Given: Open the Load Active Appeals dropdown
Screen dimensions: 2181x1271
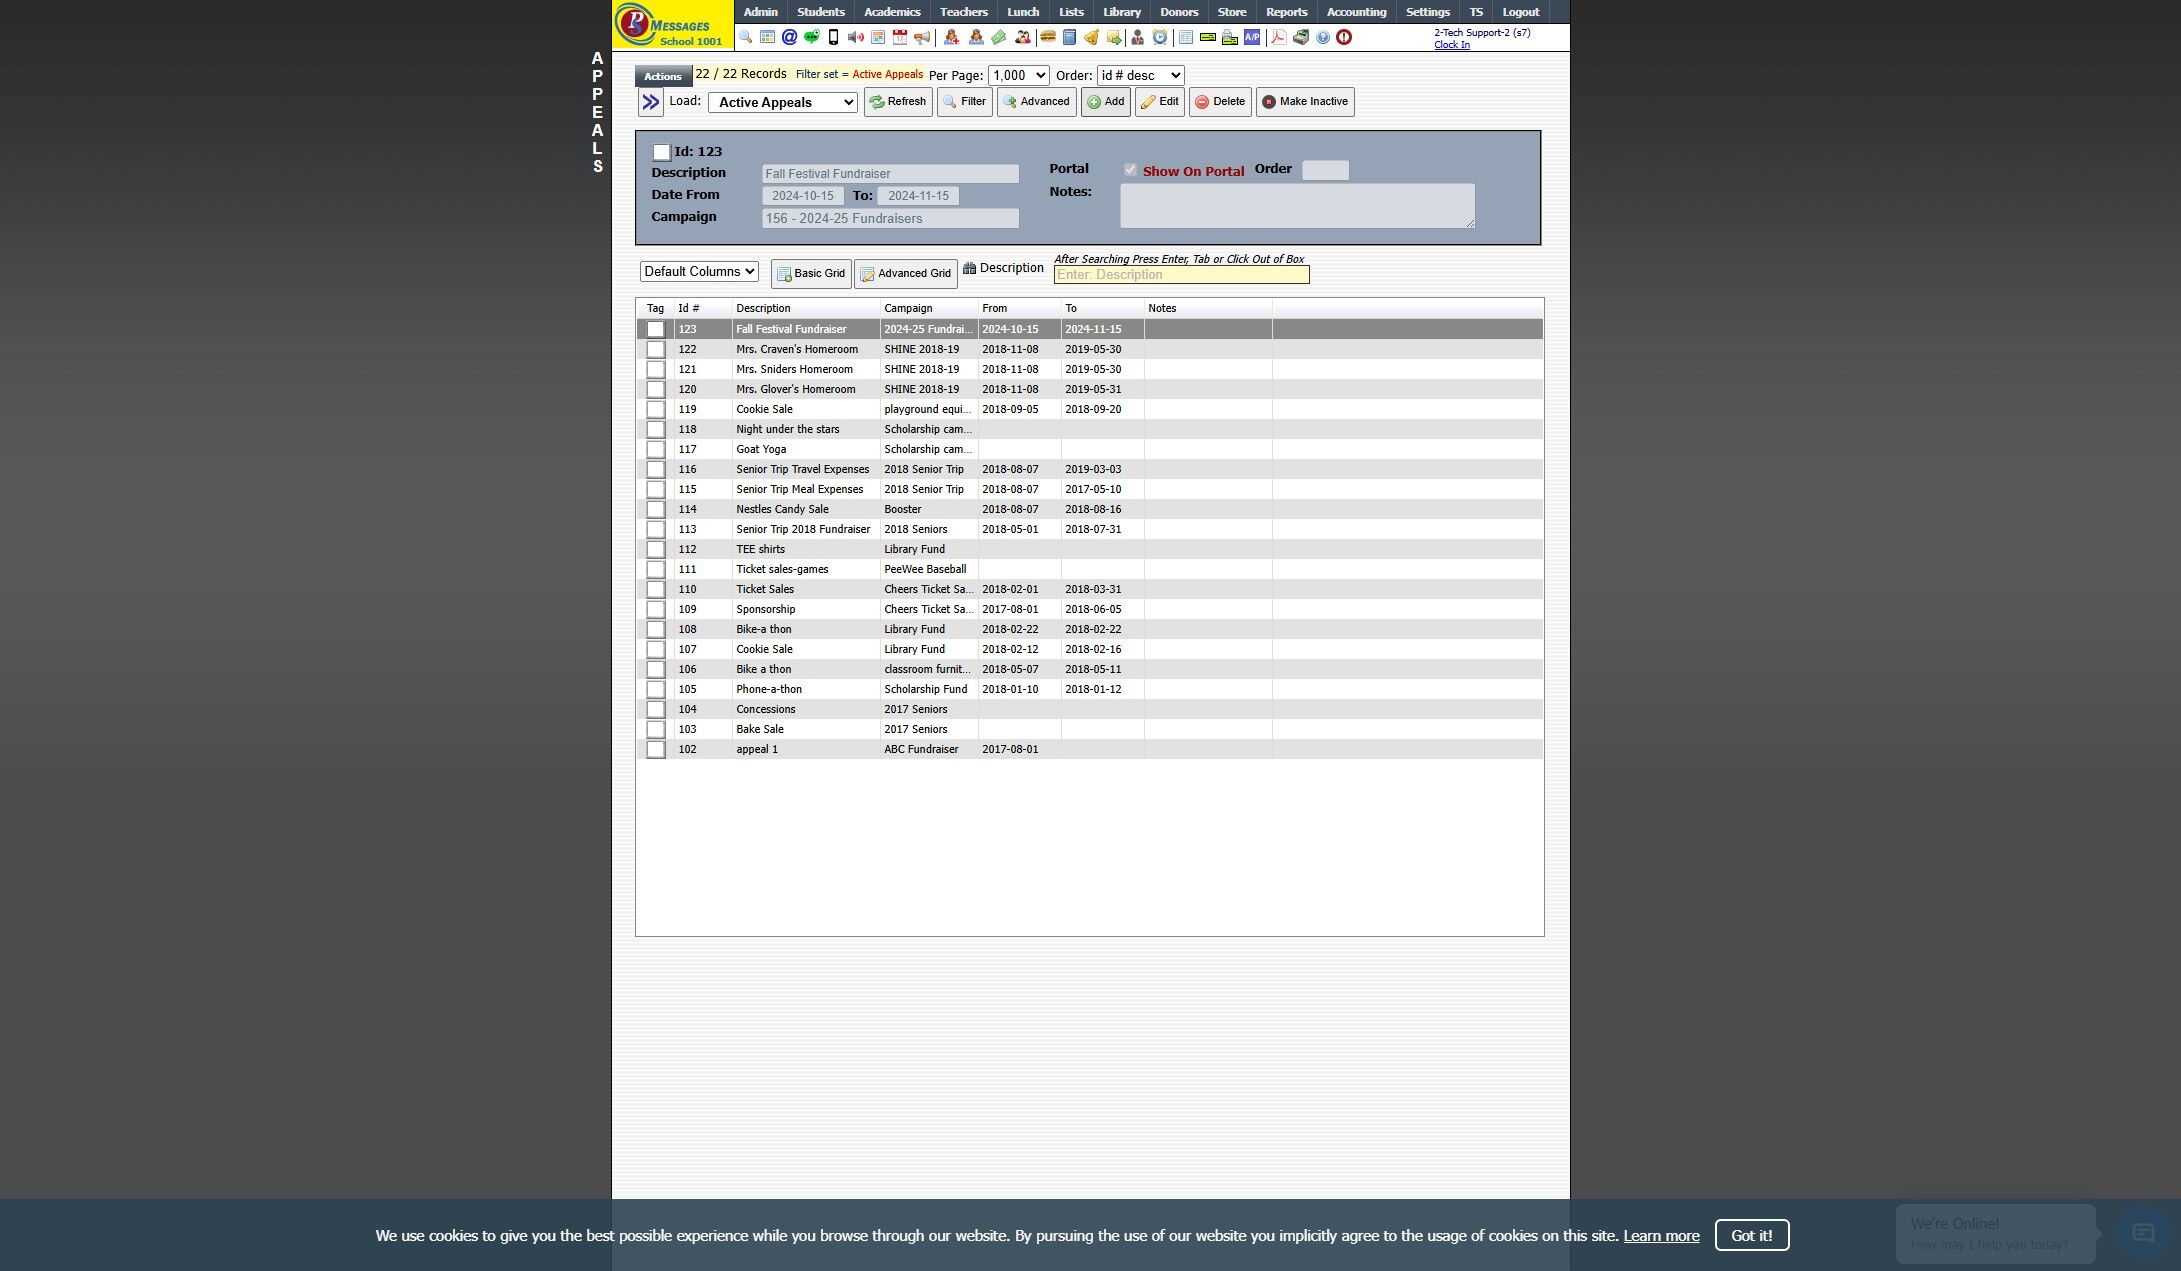Looking at the screenshot, I should pos(782,102).
